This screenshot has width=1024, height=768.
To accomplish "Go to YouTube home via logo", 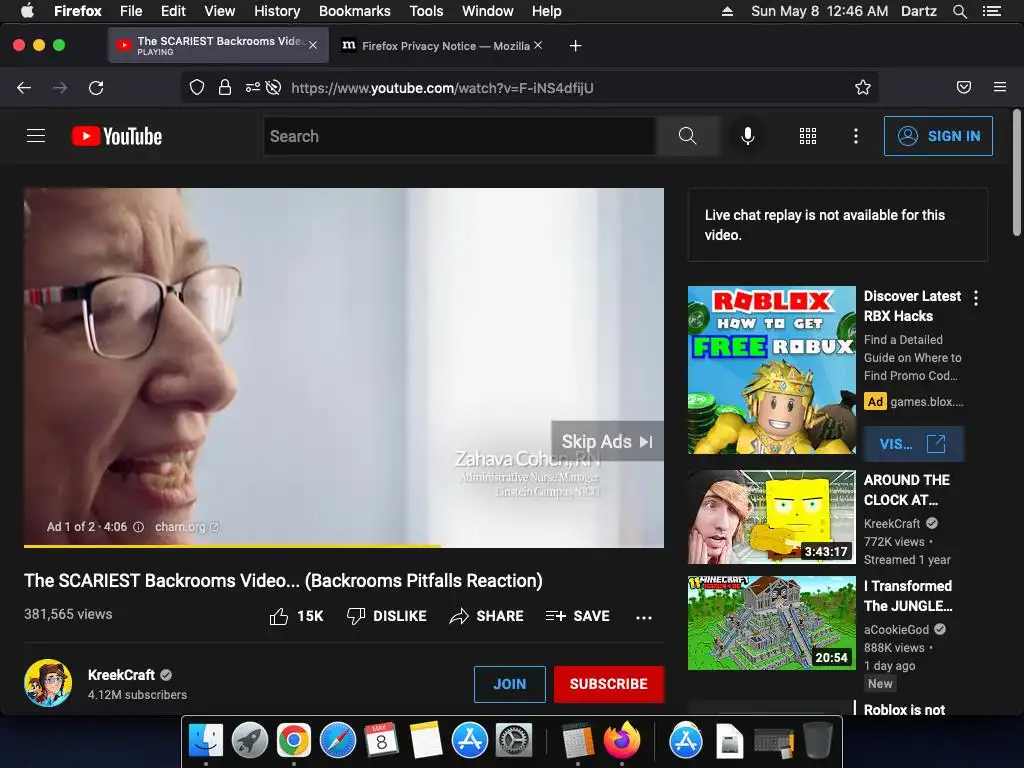I will coord(117,136).
